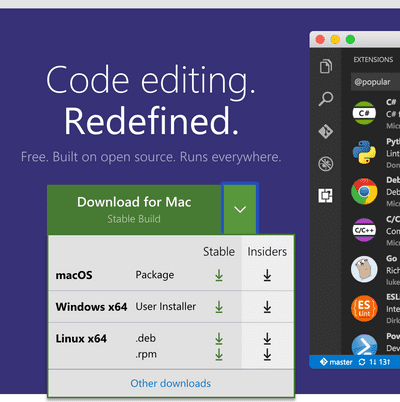This screenshot has width=400, height=402.
Task: Click the User Installer text
Action: (x=166, y=307)
